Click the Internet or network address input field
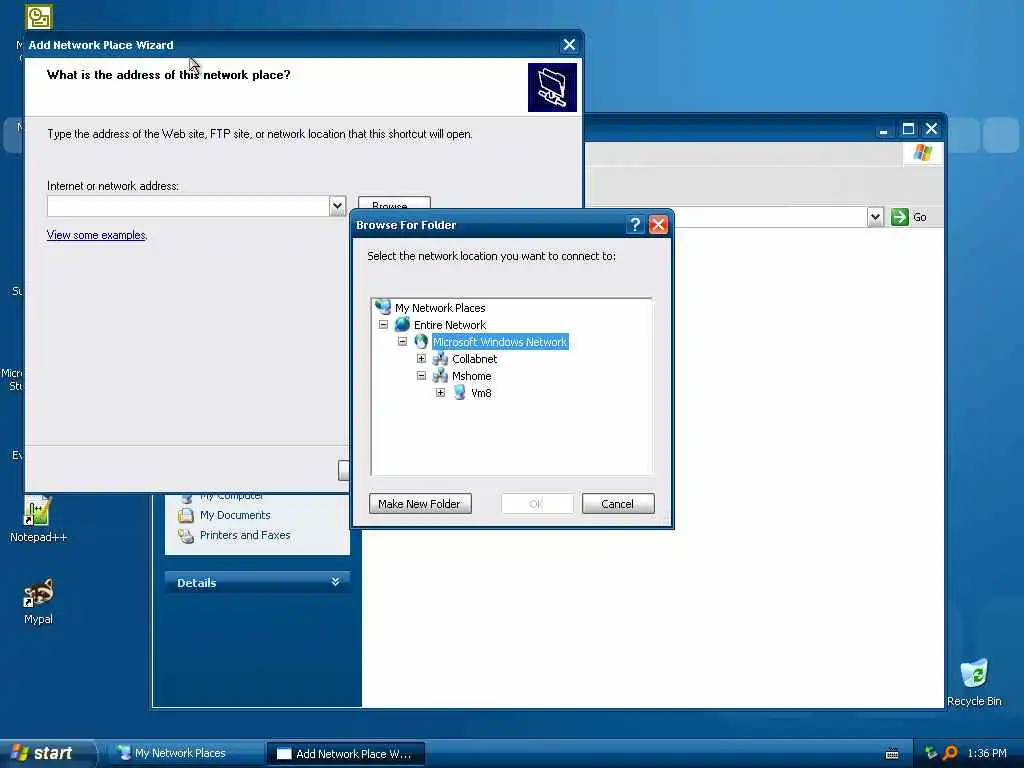 pyautogui.click(x=188, y=206)
